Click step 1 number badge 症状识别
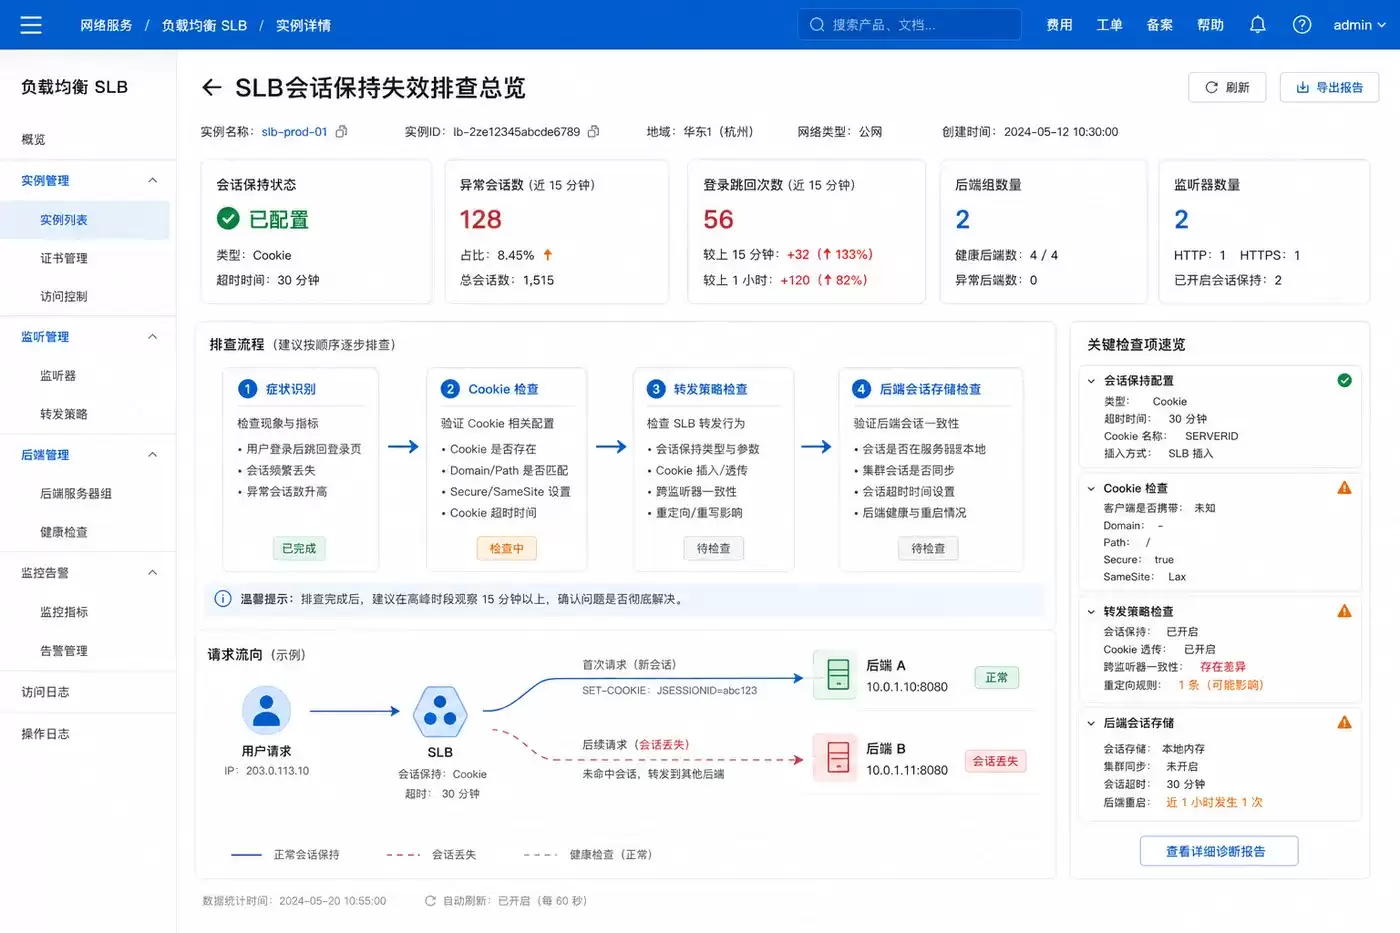 click(248, 389)
